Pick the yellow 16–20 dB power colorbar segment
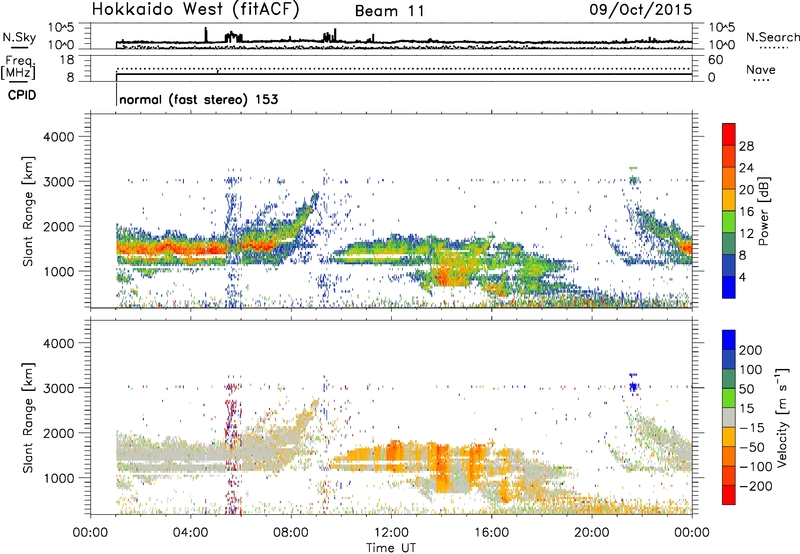The height and width of the screenshot is (554, 800). [729, 200]
